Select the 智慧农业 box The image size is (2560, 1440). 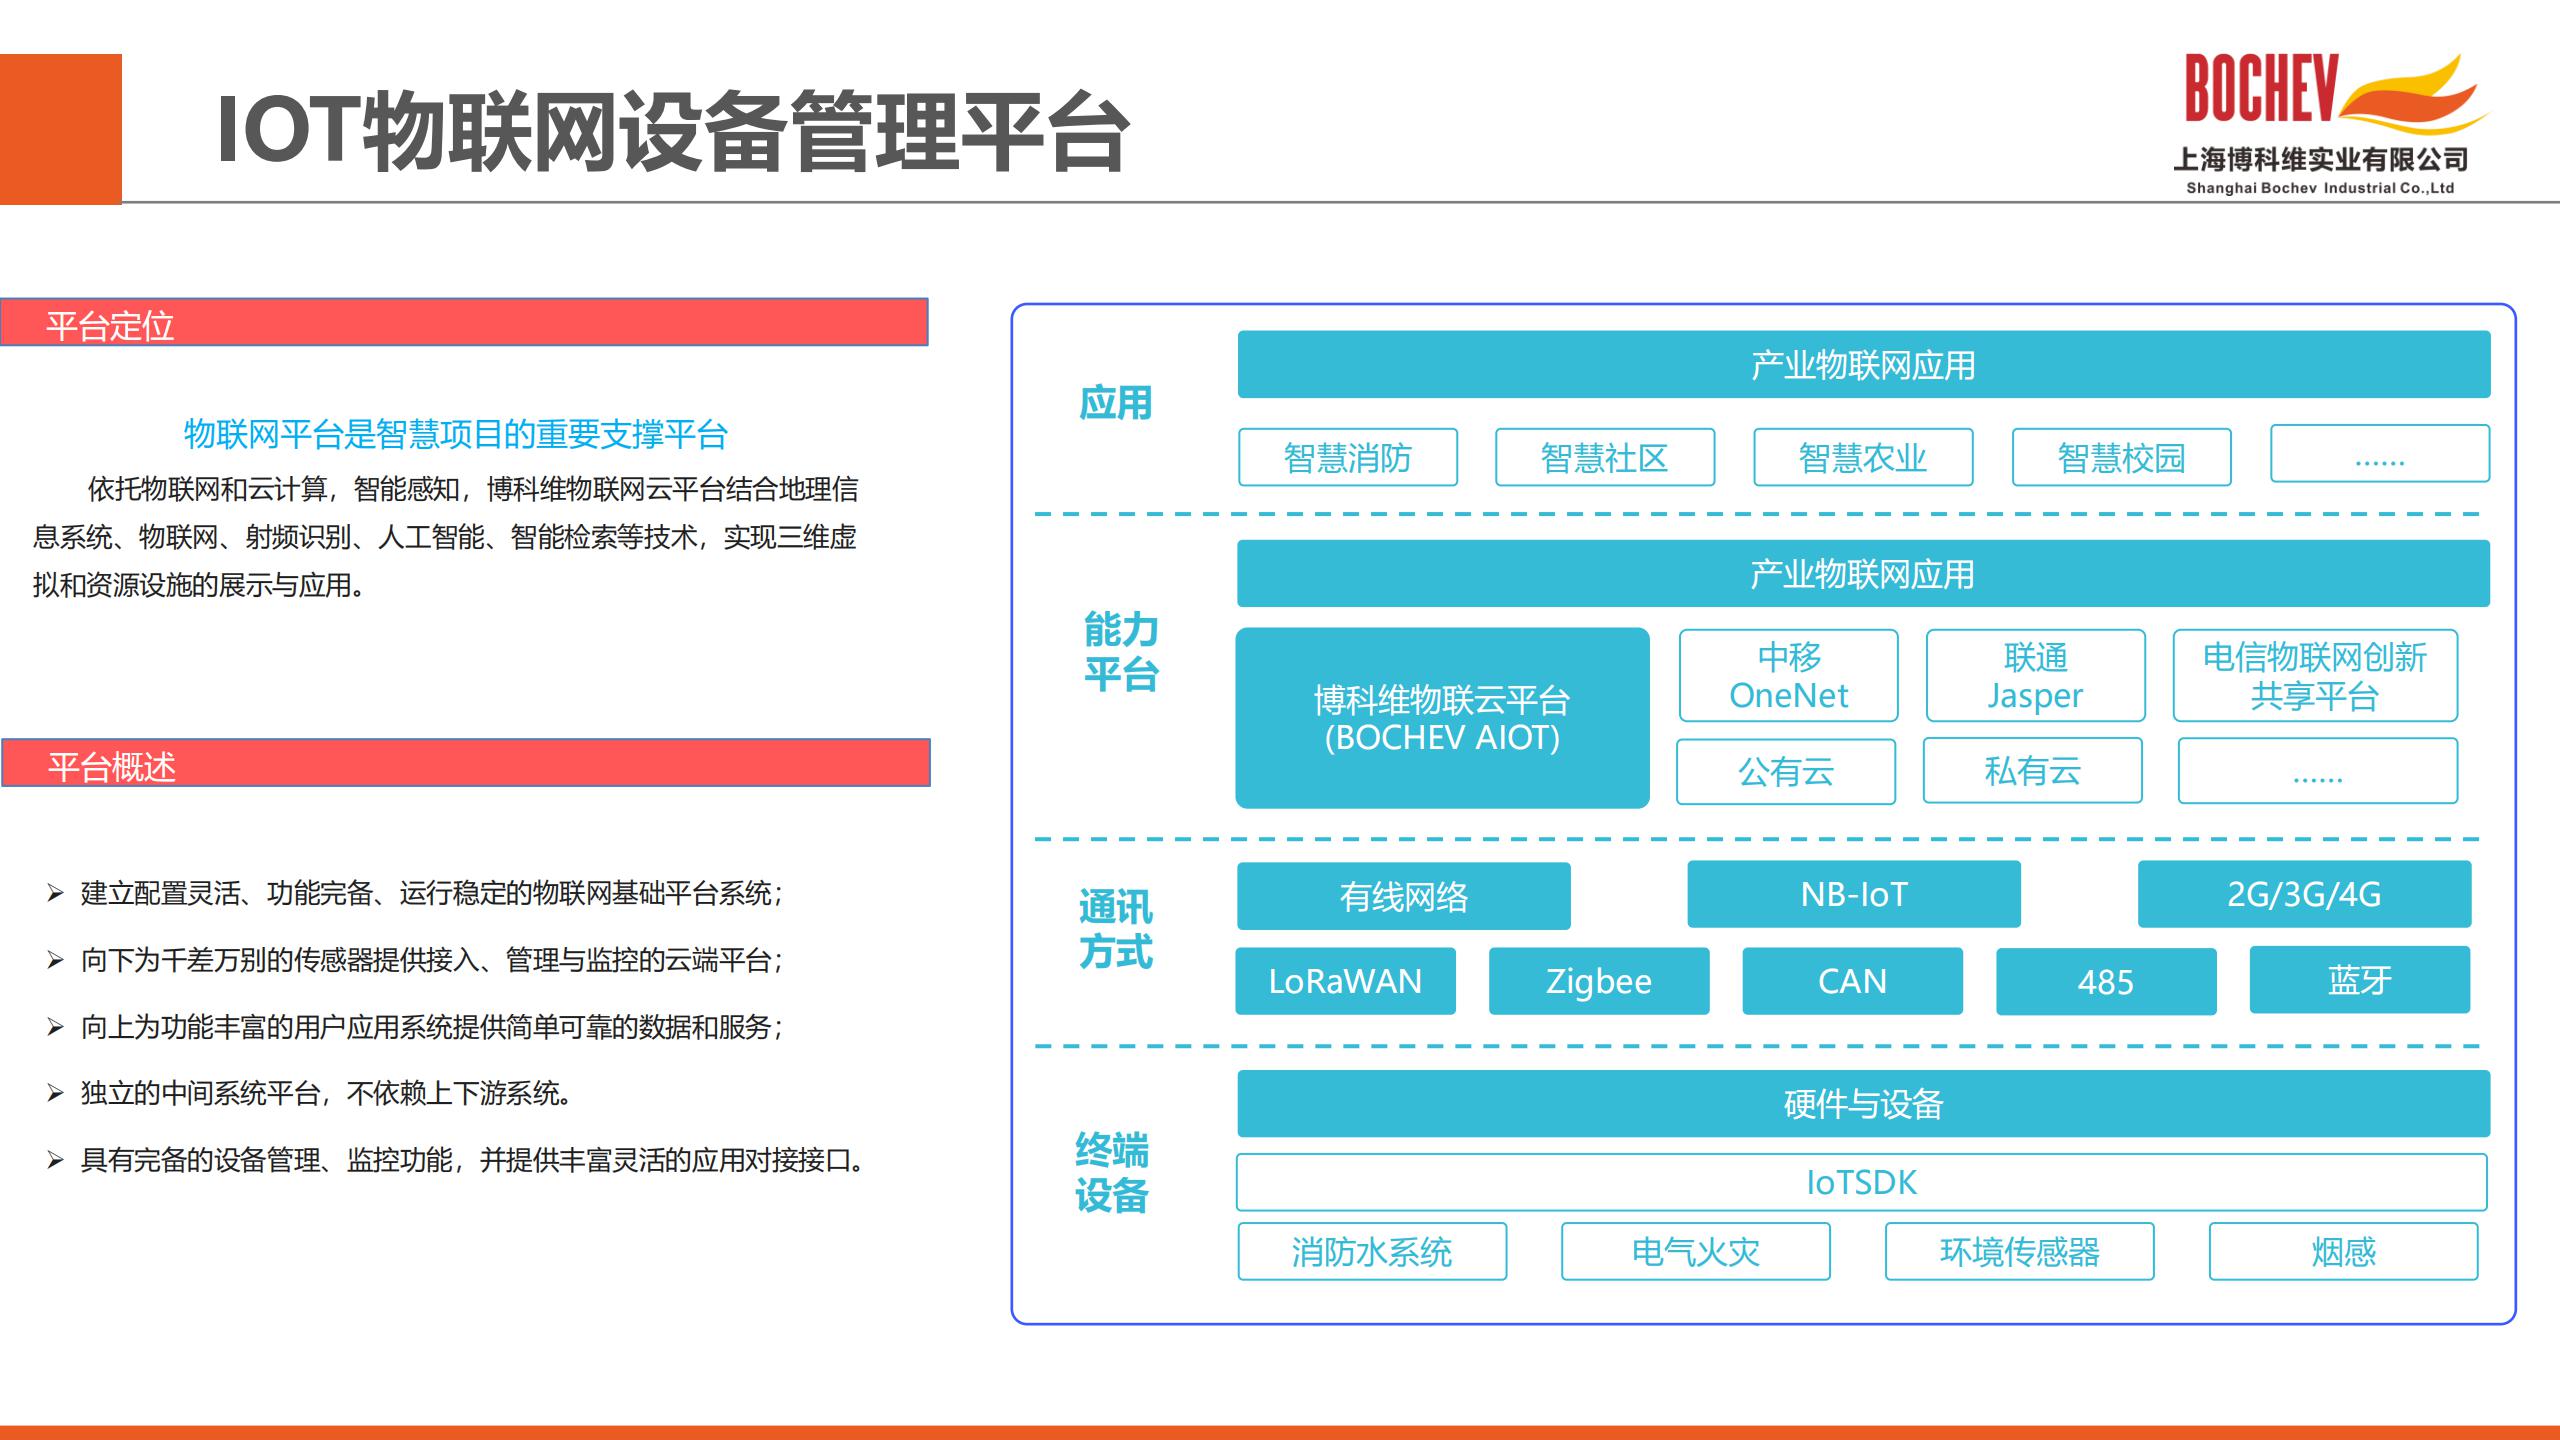point(1863,458)
